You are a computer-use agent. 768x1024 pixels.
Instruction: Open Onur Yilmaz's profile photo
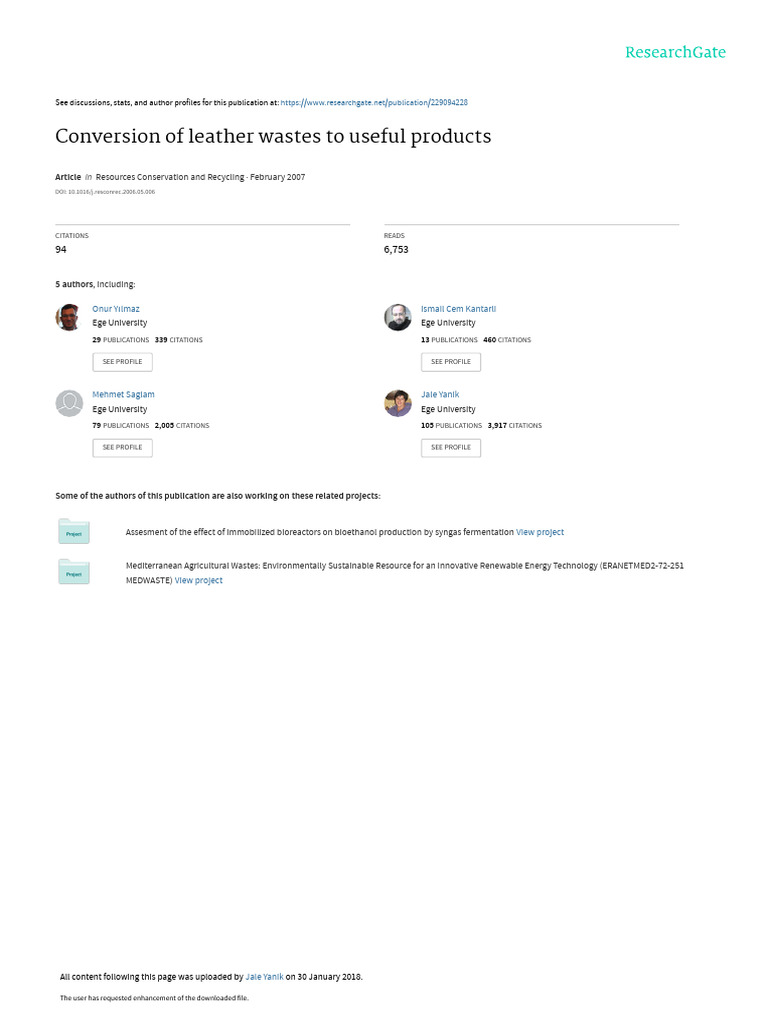point(69,317)
